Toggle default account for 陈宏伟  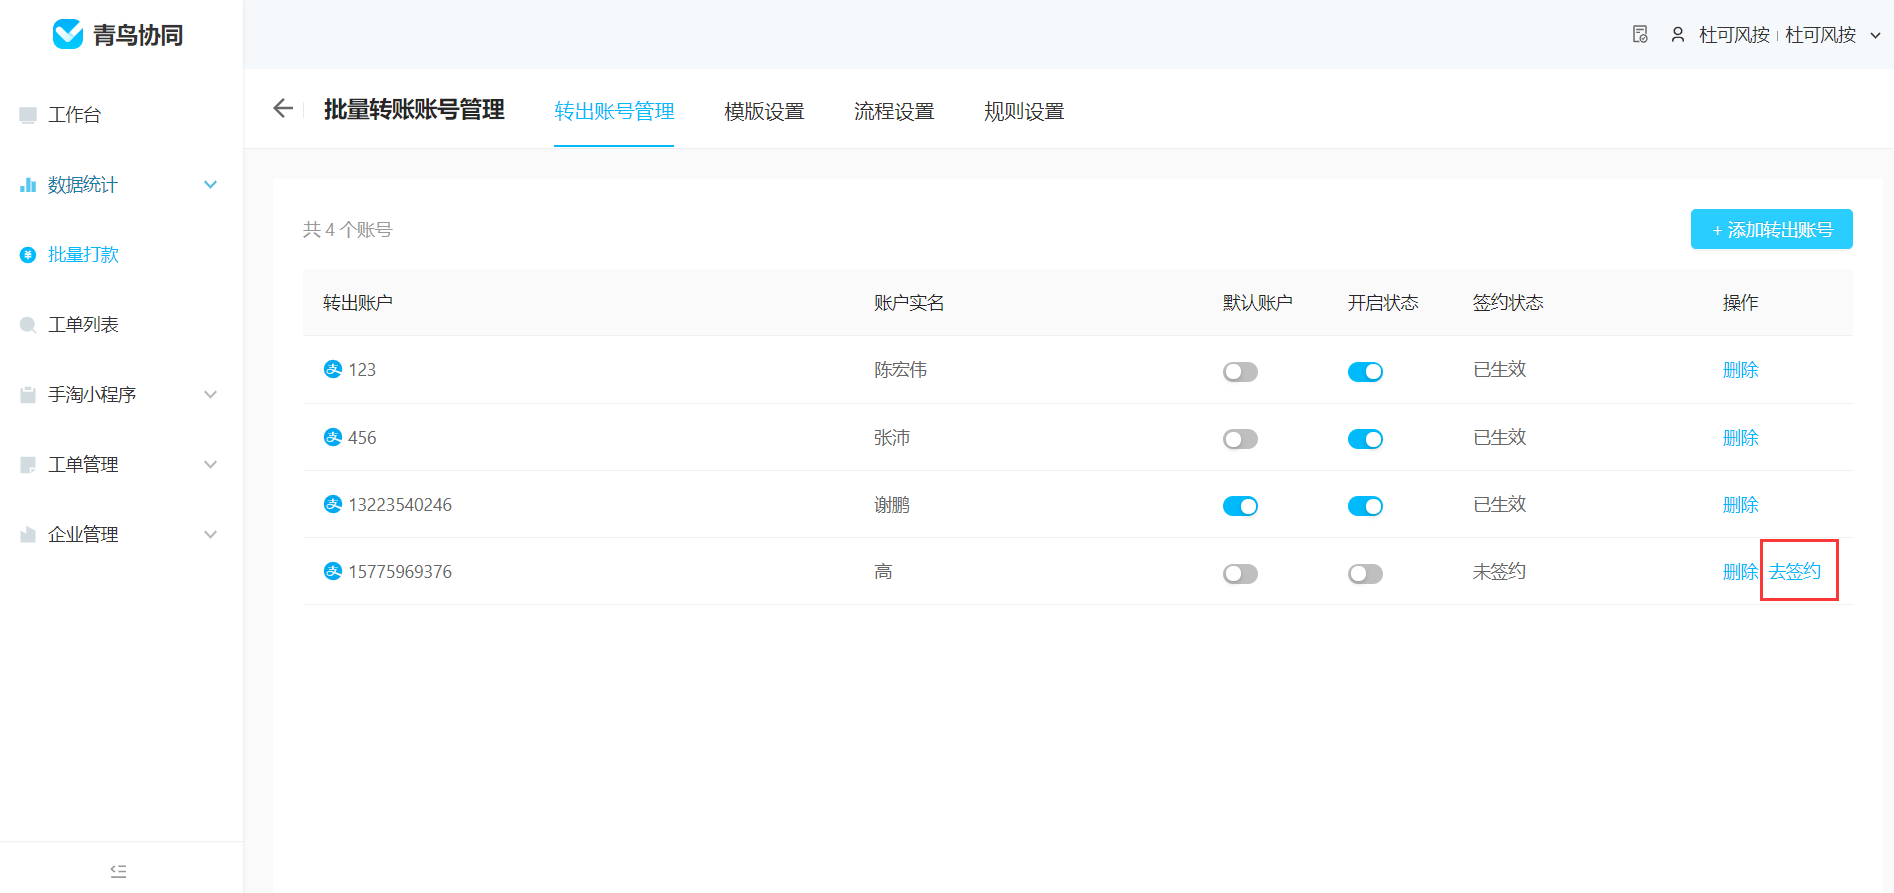[1240, 372]
